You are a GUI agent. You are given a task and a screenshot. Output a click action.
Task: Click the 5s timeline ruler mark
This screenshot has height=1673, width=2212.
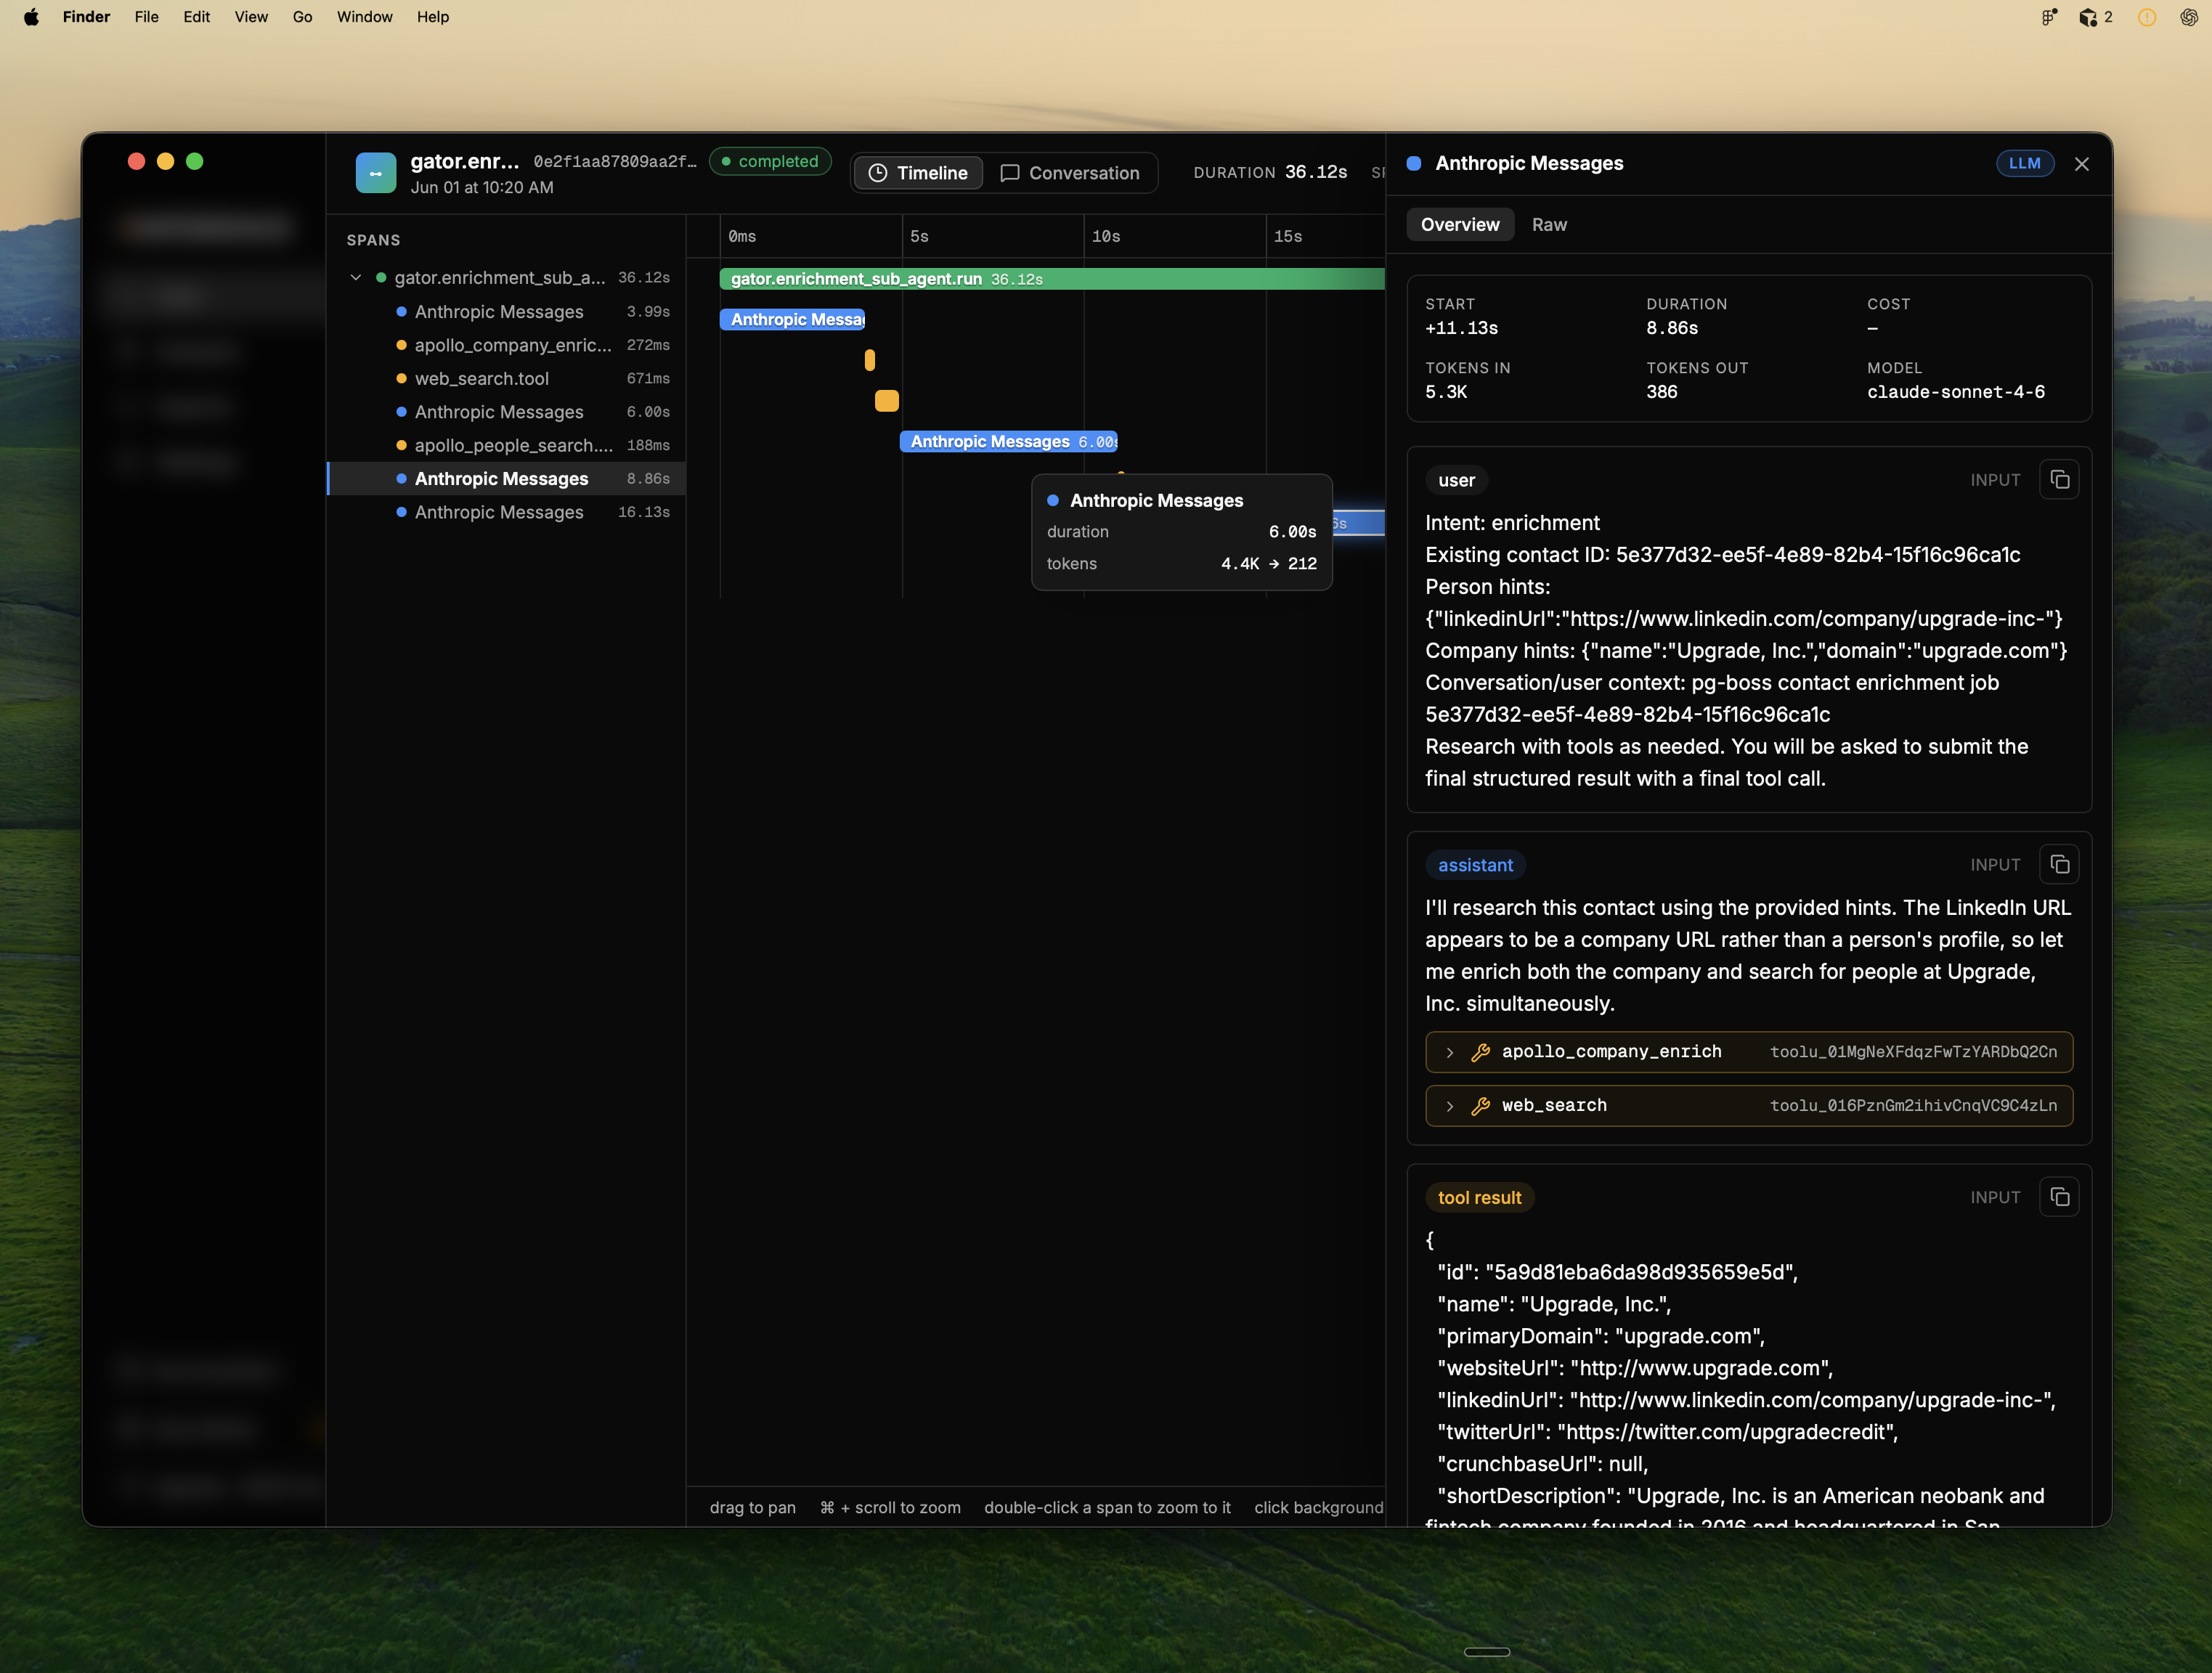point(919,236)
